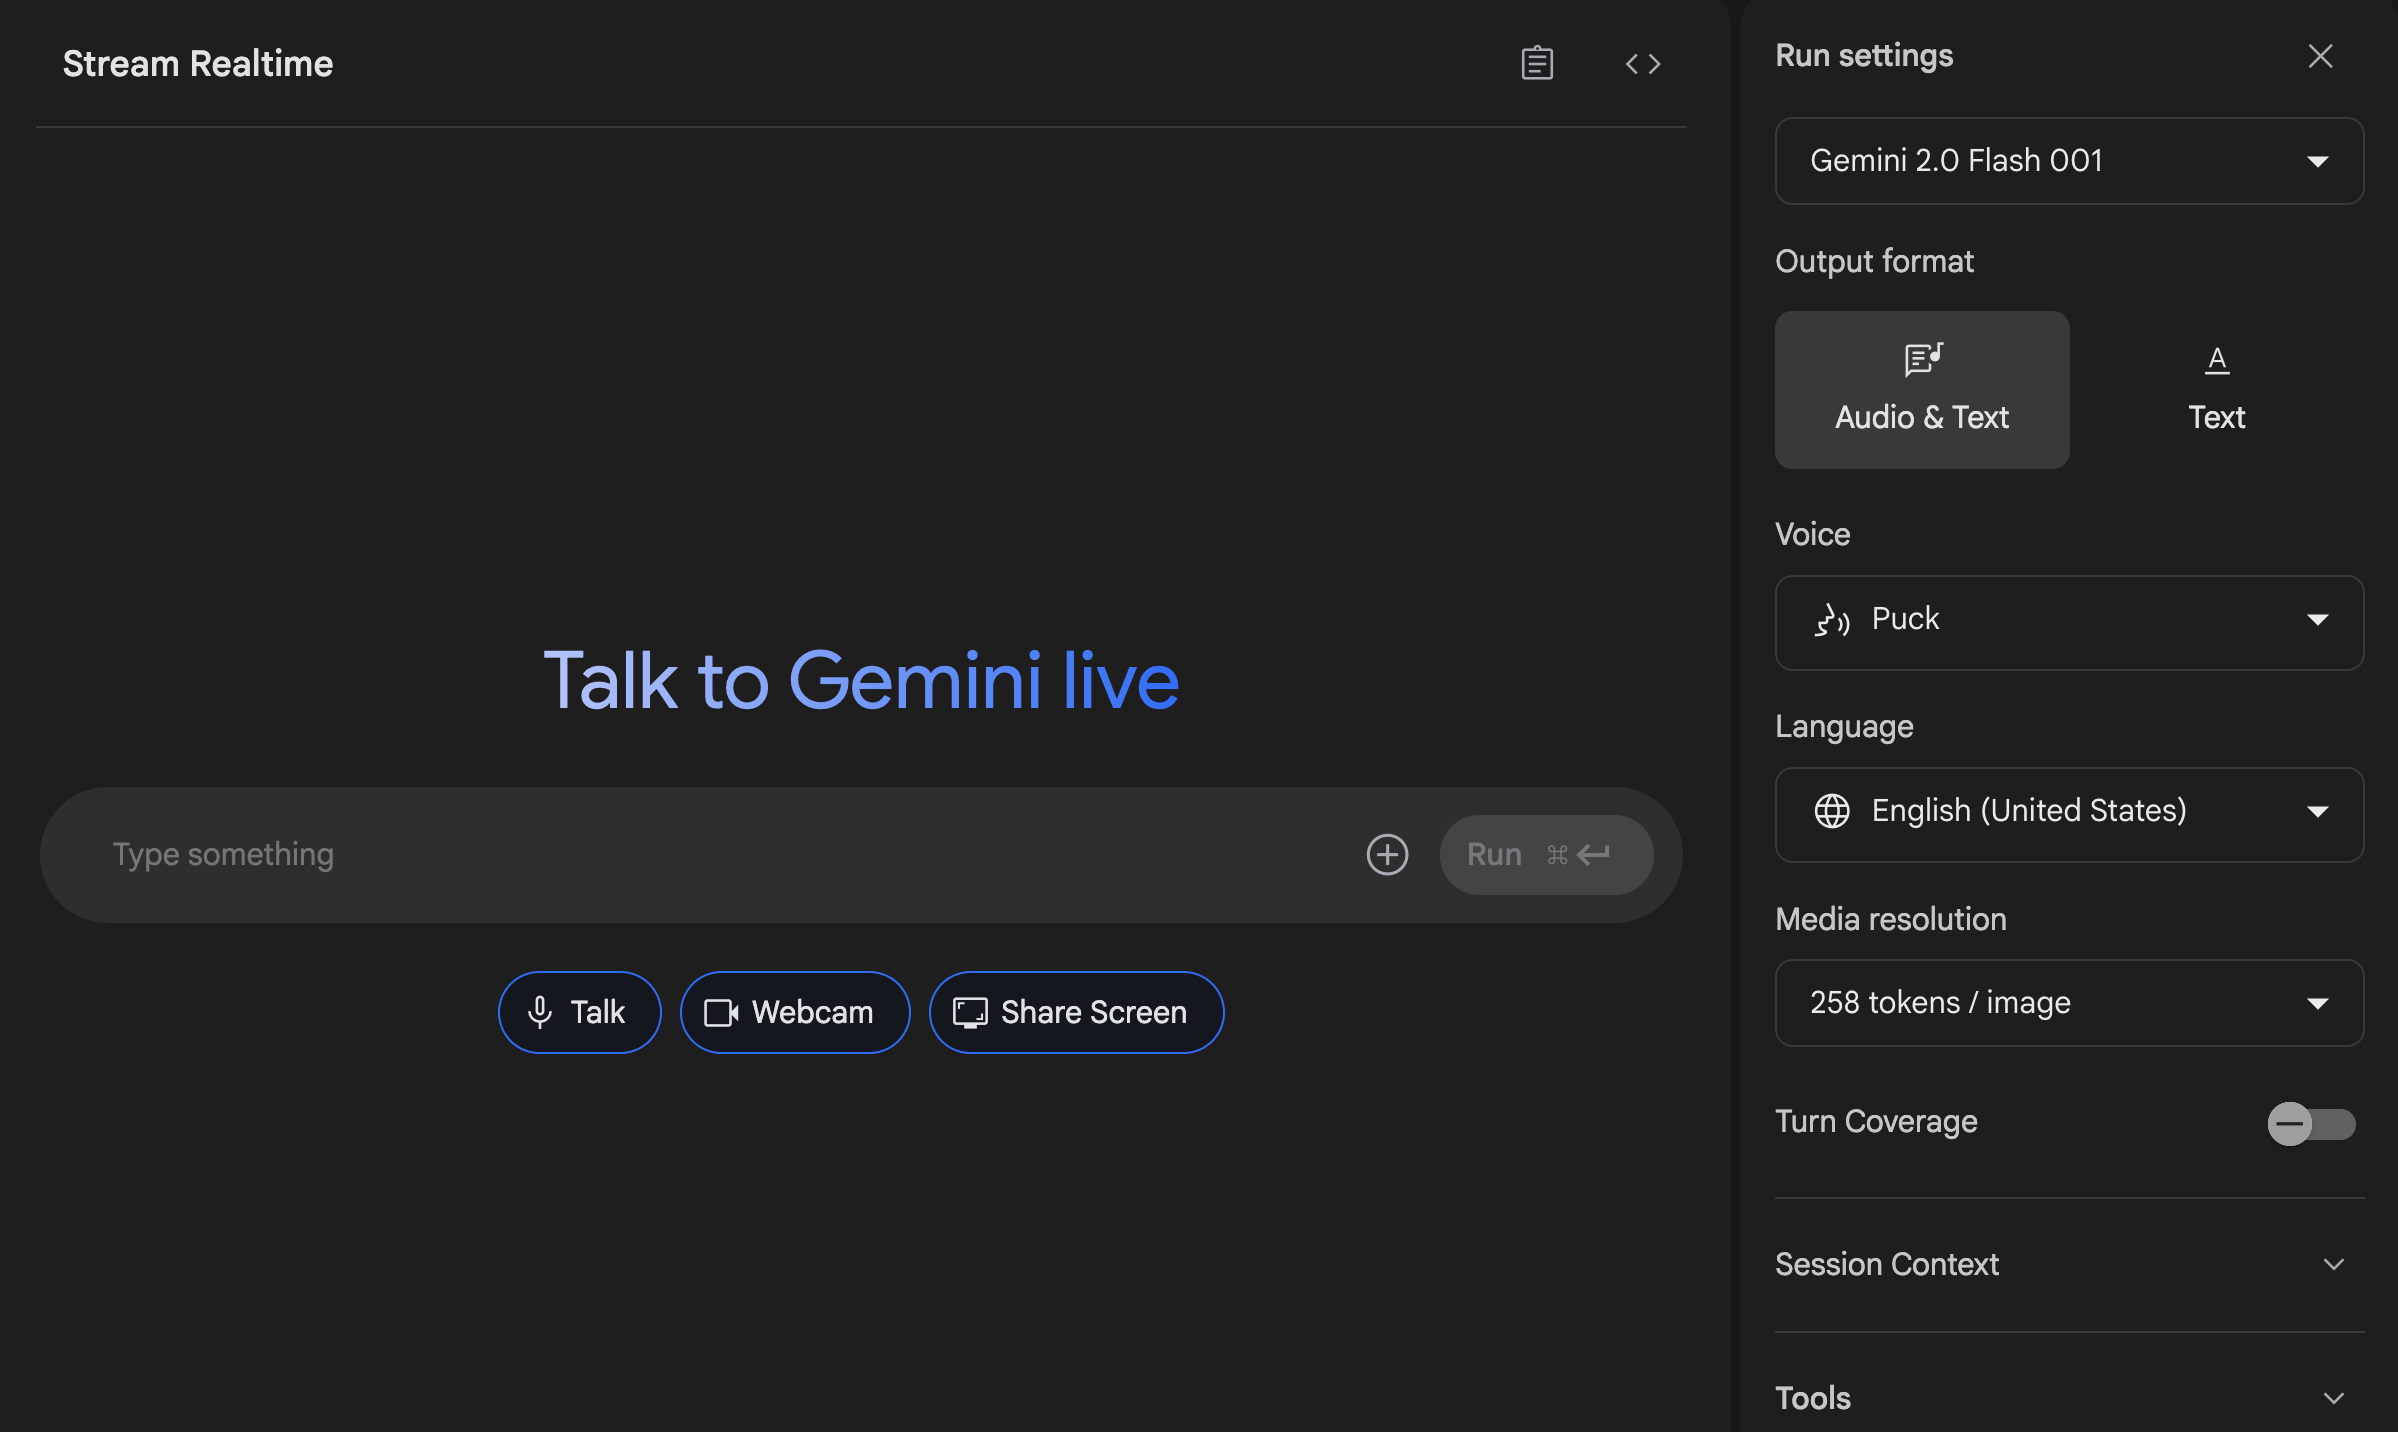Screen dimensions: 2398x1432
Task: Toggle the Turn Coverage switch
Action: pyautogui.click(x=2311, y=1124)
